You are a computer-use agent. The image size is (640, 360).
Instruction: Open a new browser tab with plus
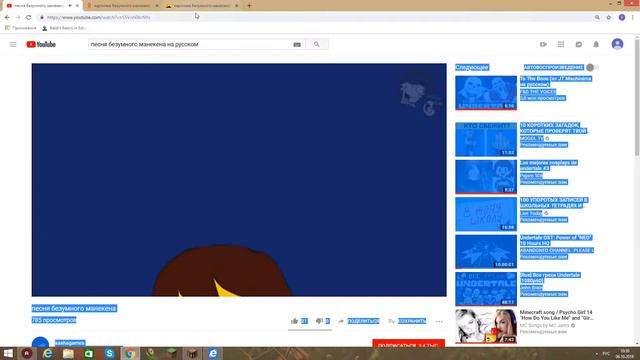[249, 6]
